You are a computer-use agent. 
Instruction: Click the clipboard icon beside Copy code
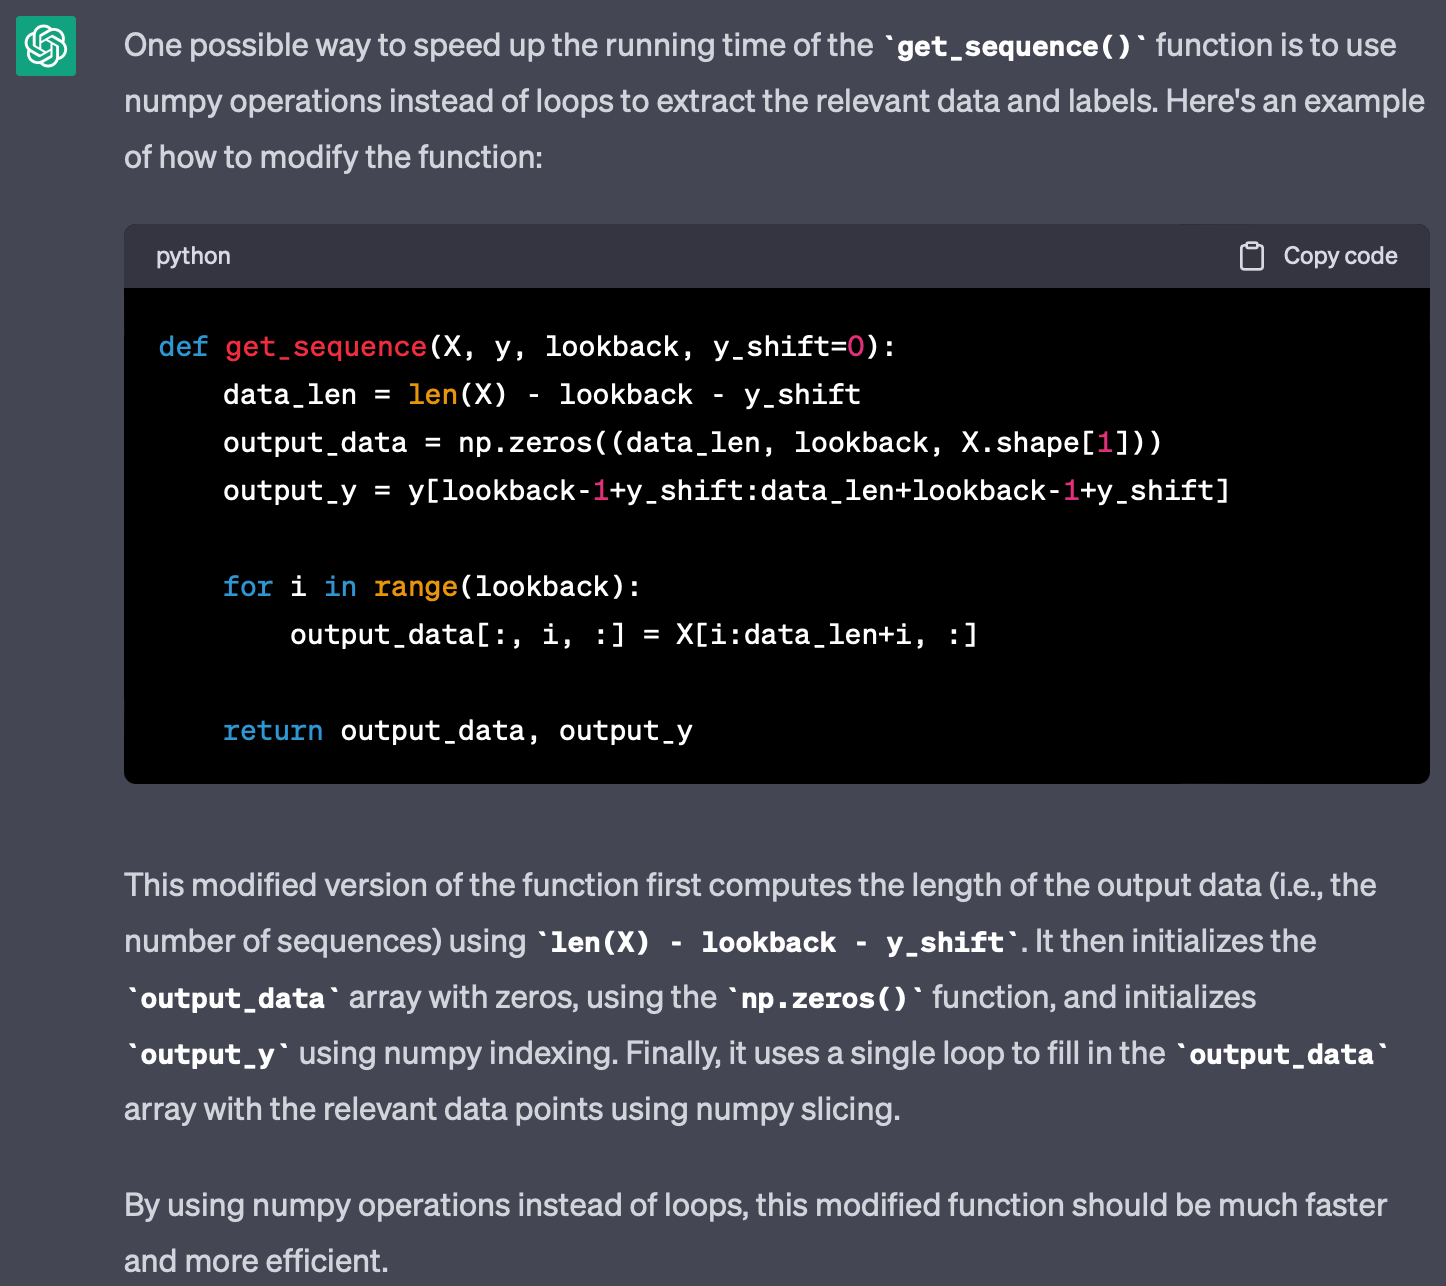[x=1251, y=256]
